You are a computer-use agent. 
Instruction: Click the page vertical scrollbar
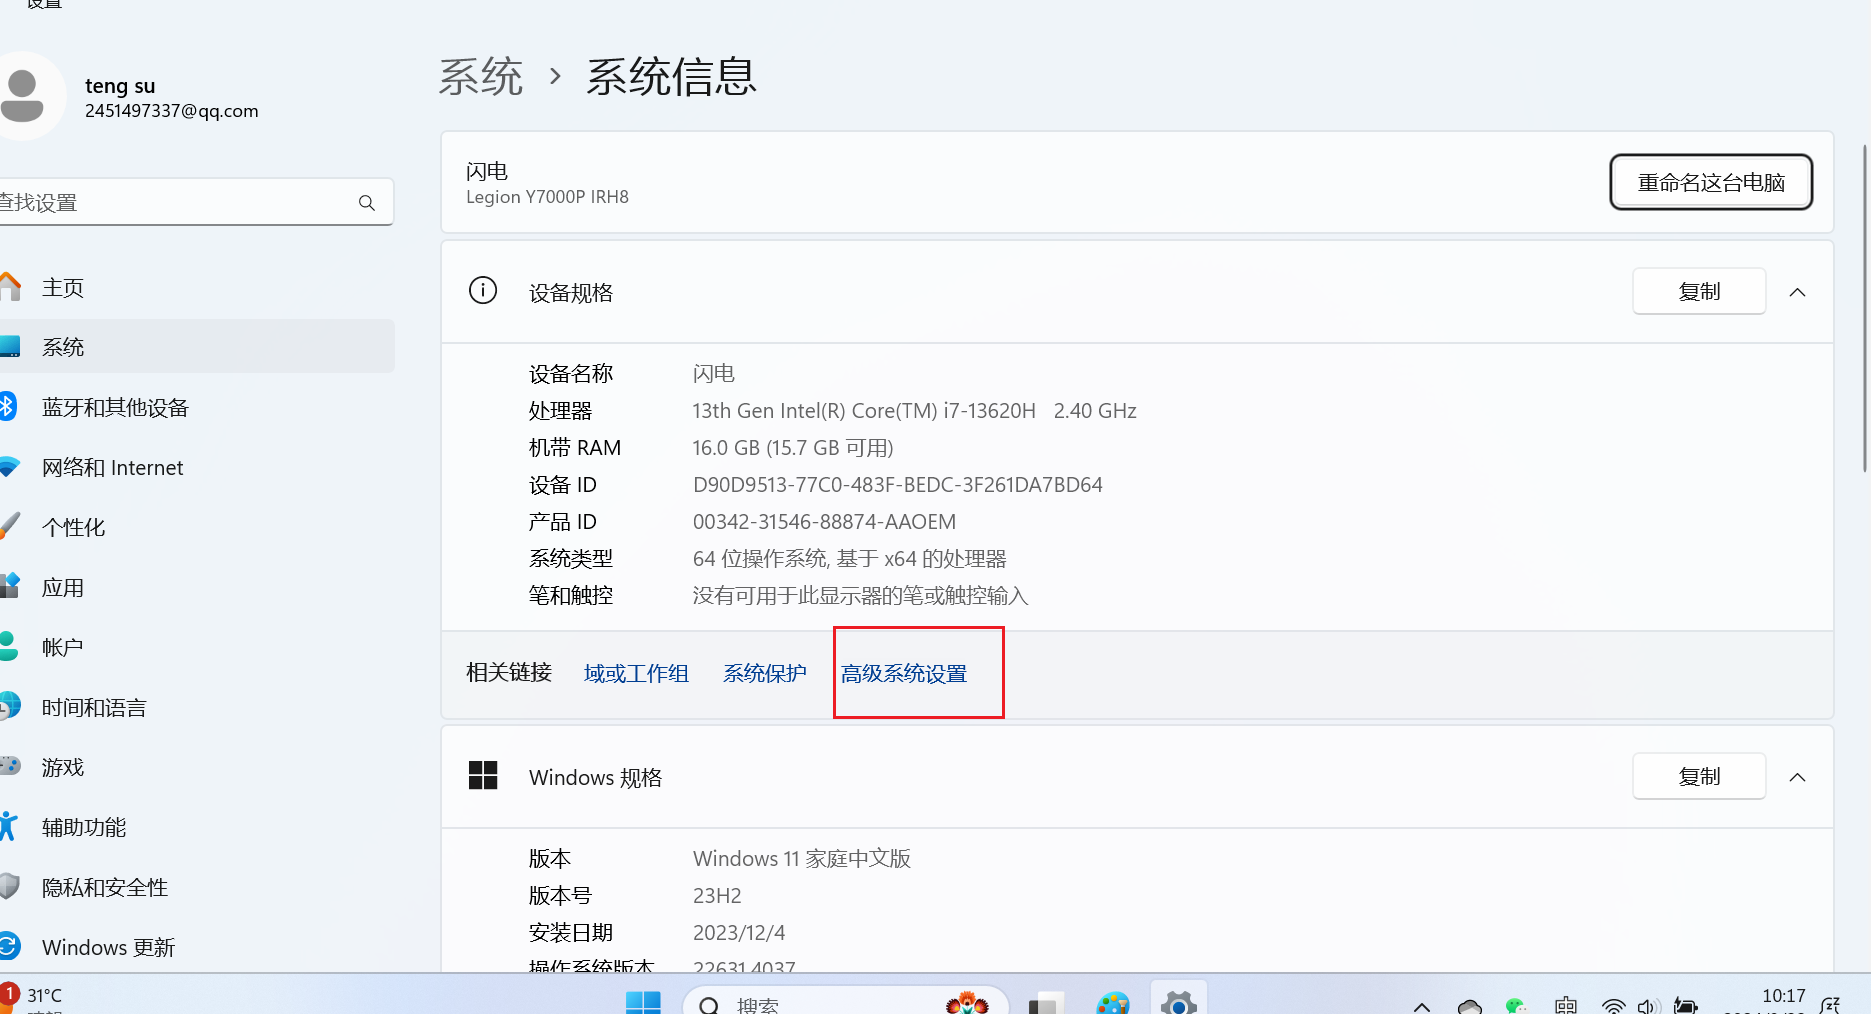1864,310
